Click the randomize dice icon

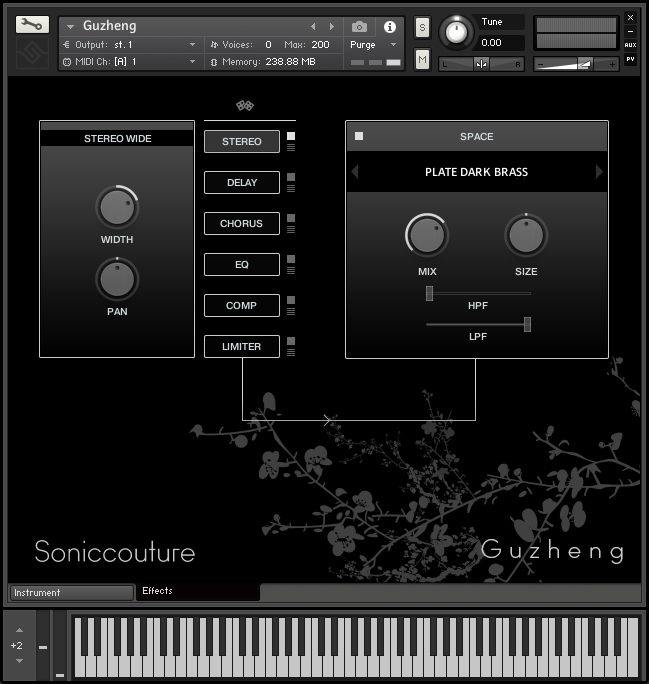tap(245, 105)
